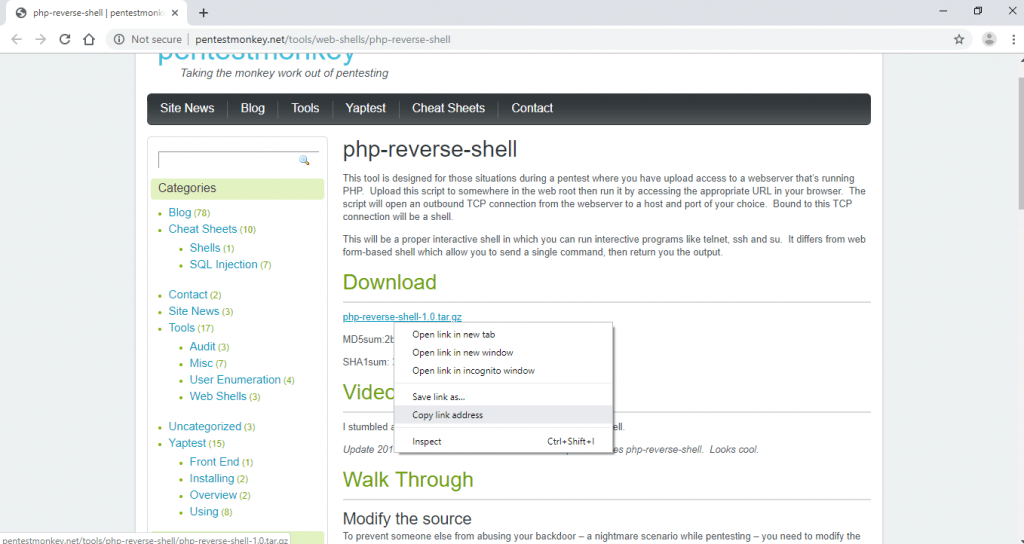Open the Shells subcategory link

tap(205, 248)
